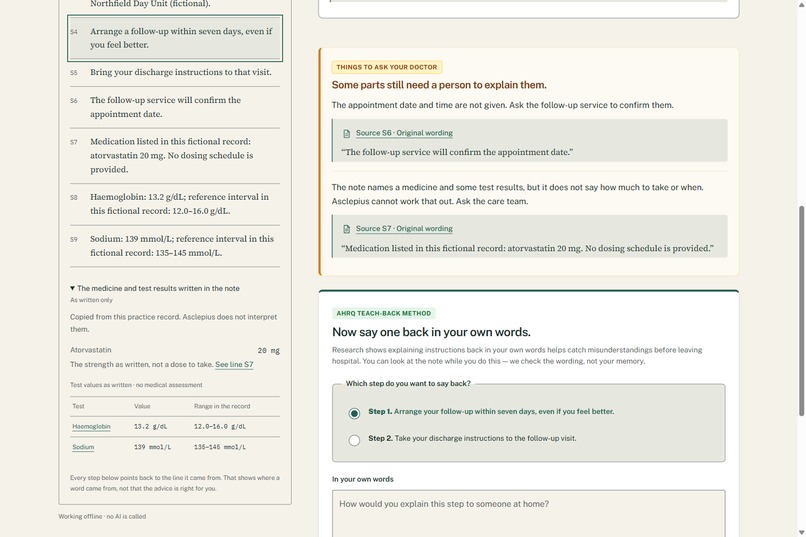Select line S5 bring discharge instructions
Screen dimensions: 806x537
coord(175,72)
